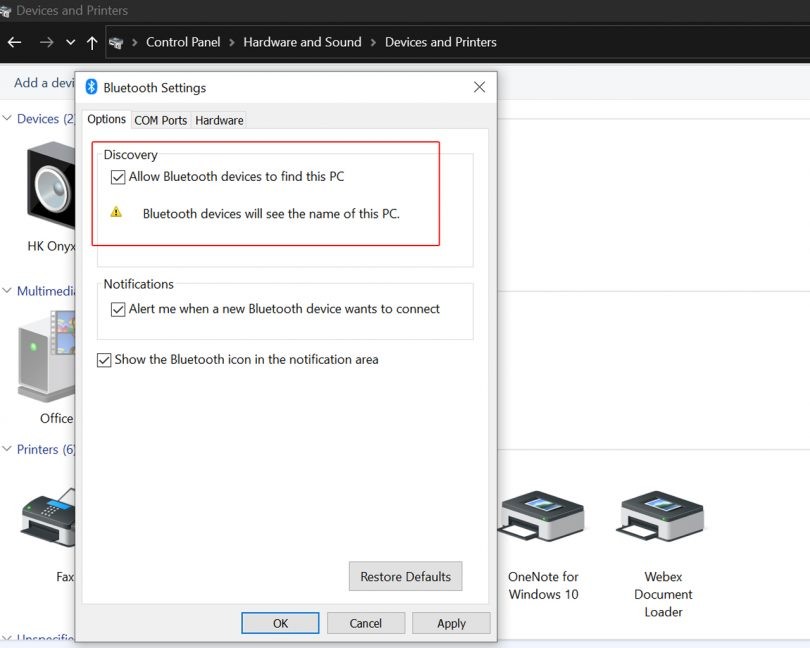Viewport: 810px width, 648px height.
Task: Click the up arrow to go to parent folder
Action: coord(90,42)
